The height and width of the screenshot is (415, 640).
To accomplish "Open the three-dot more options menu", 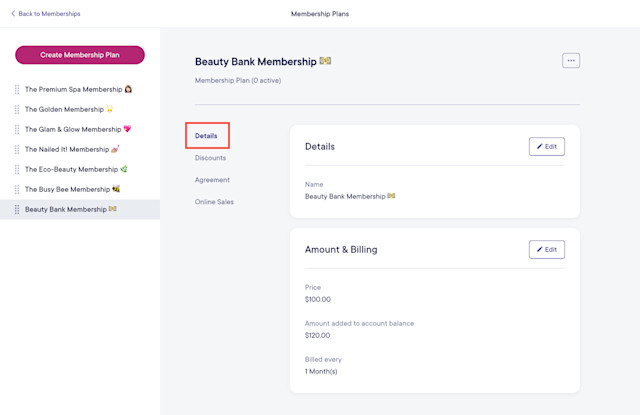I will click(x=571, y=61).
